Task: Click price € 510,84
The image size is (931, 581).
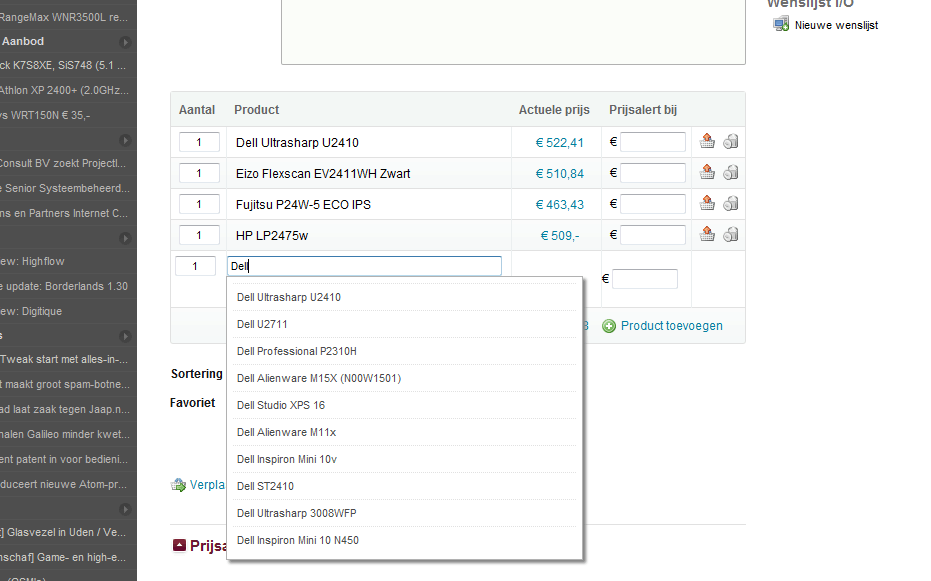Action: coord(559,173)
